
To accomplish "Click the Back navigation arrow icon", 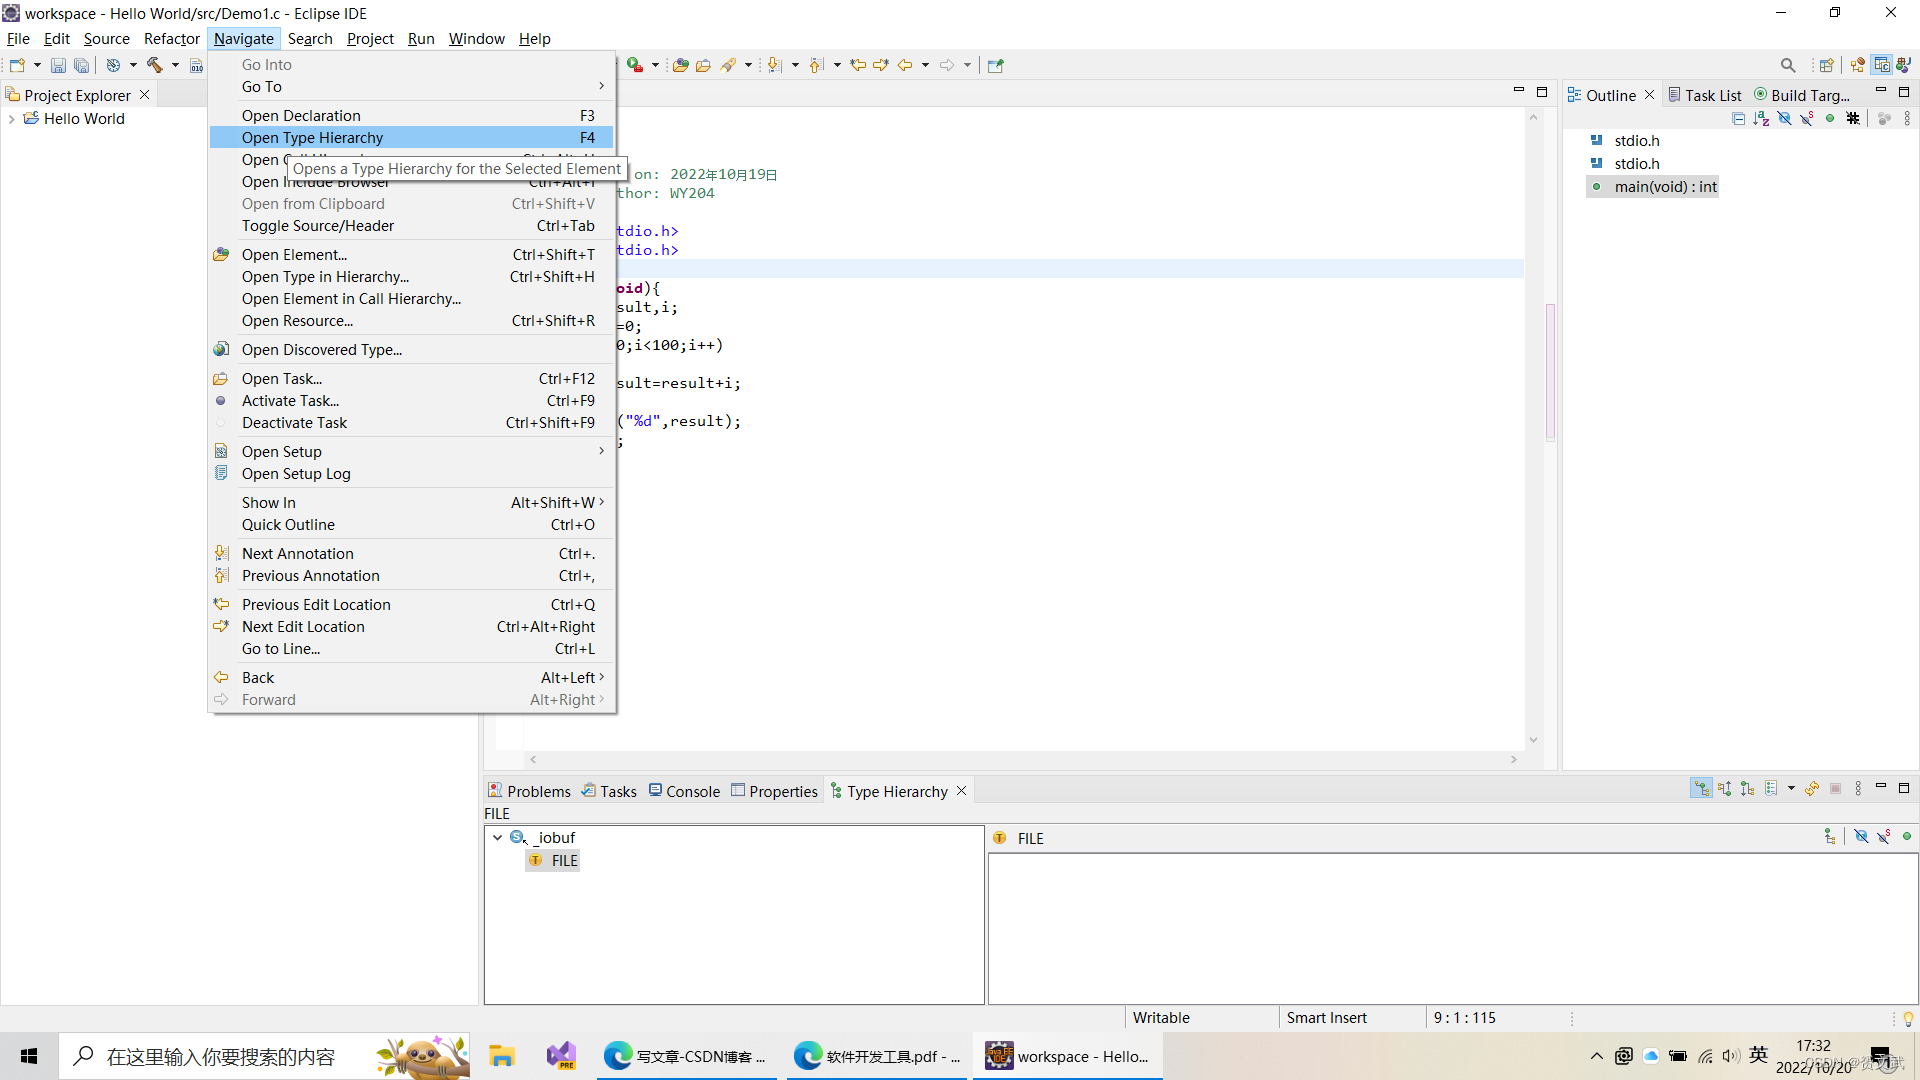I will click(x=905, y=65).
